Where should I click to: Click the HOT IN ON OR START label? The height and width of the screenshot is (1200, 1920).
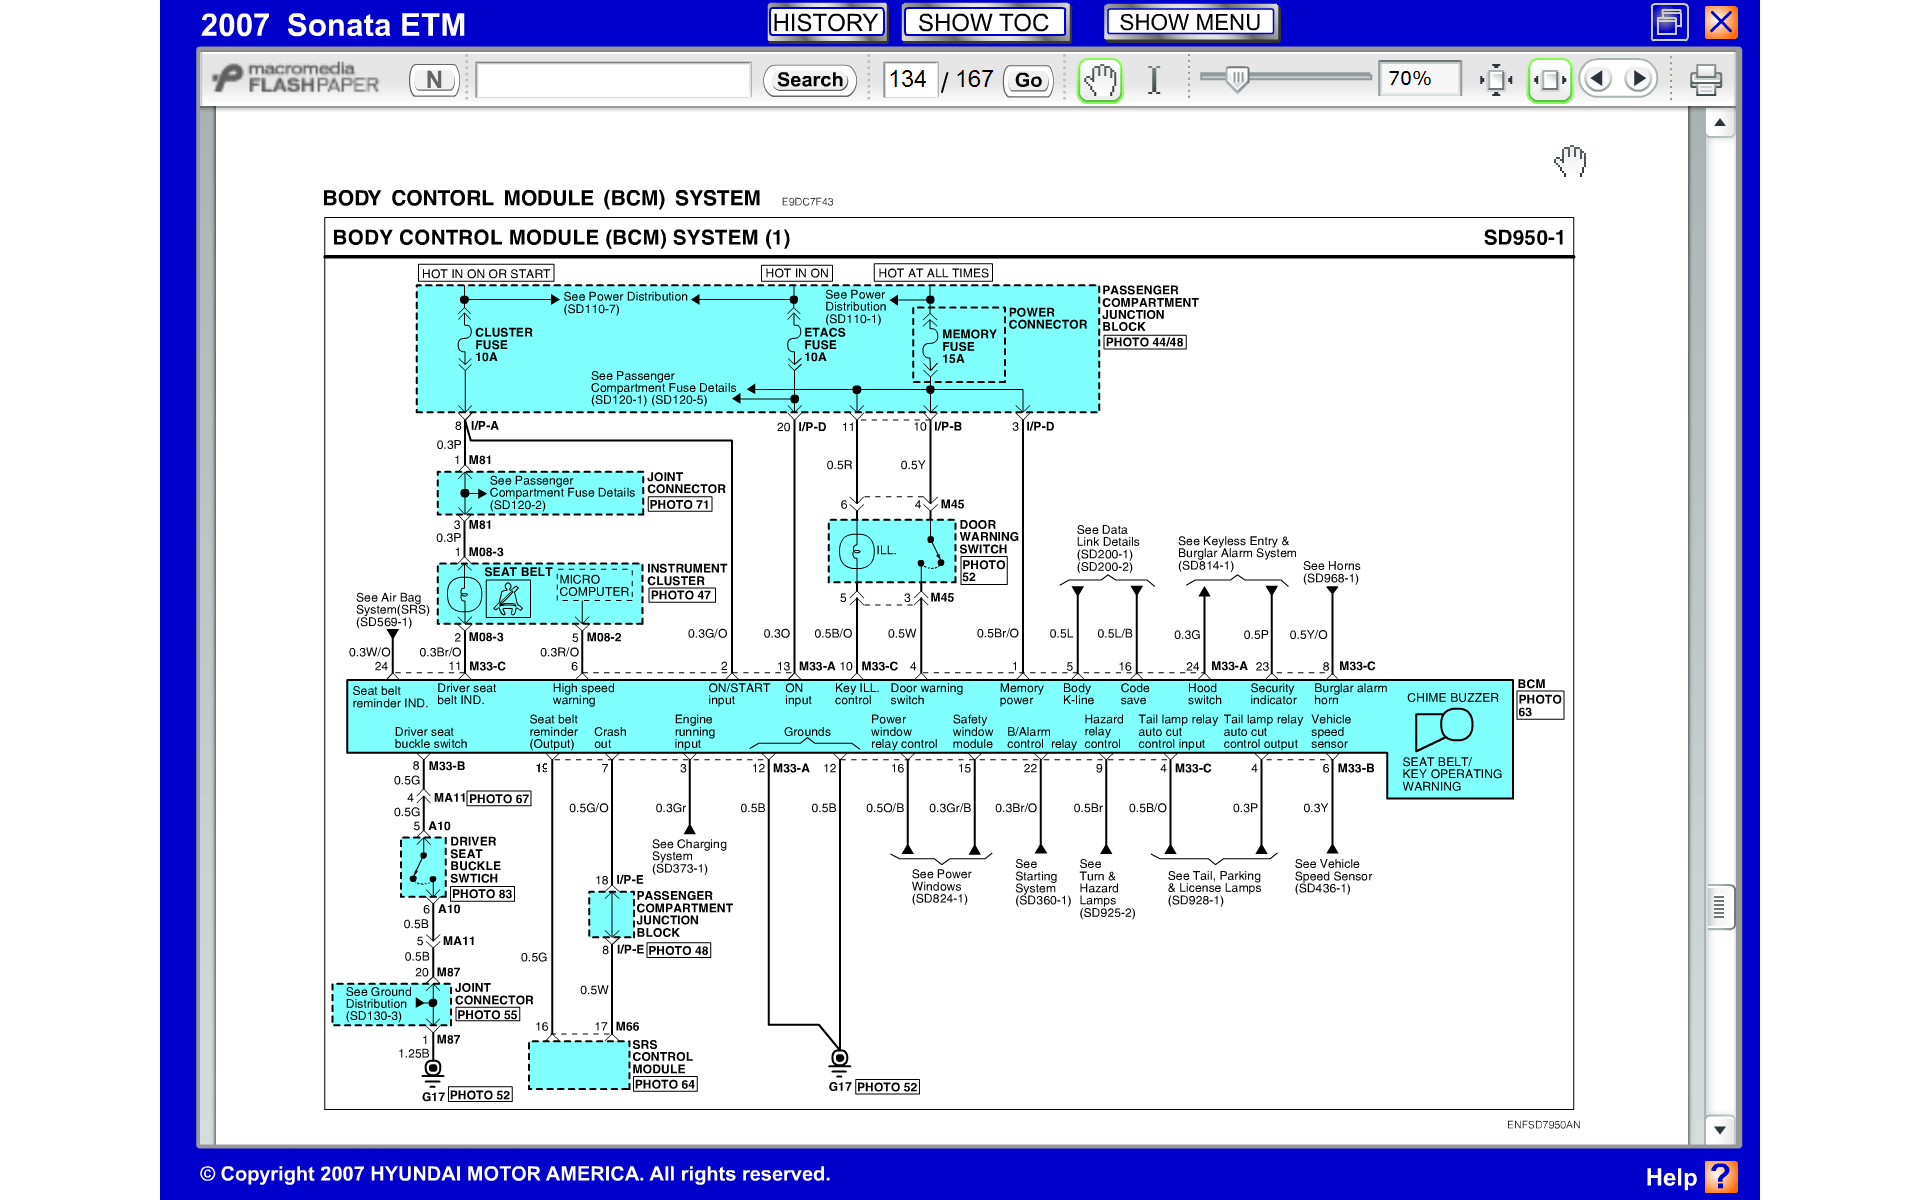[x=486, y=273]
